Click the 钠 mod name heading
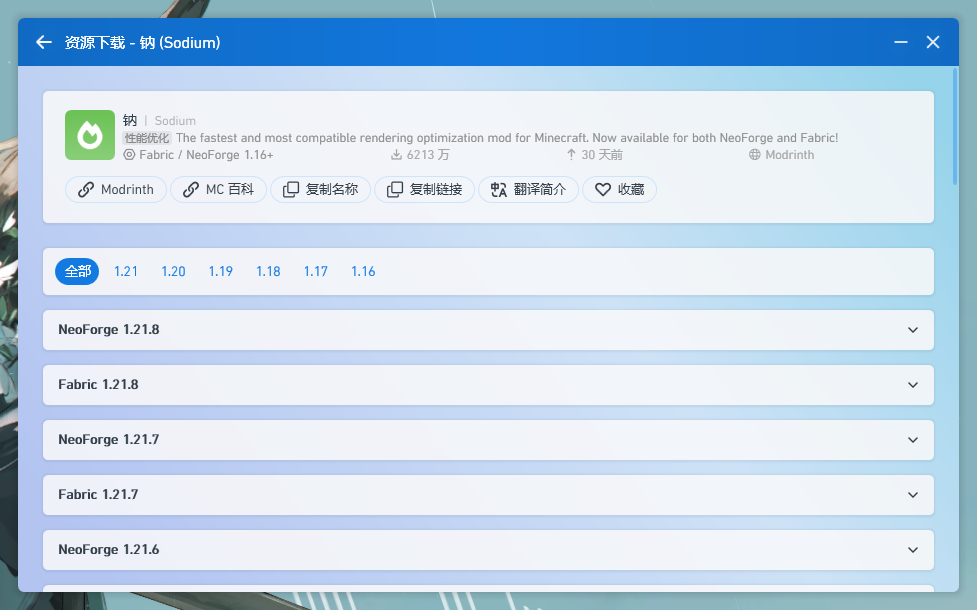Screen dimensions: 977x610 coord(130,120)
